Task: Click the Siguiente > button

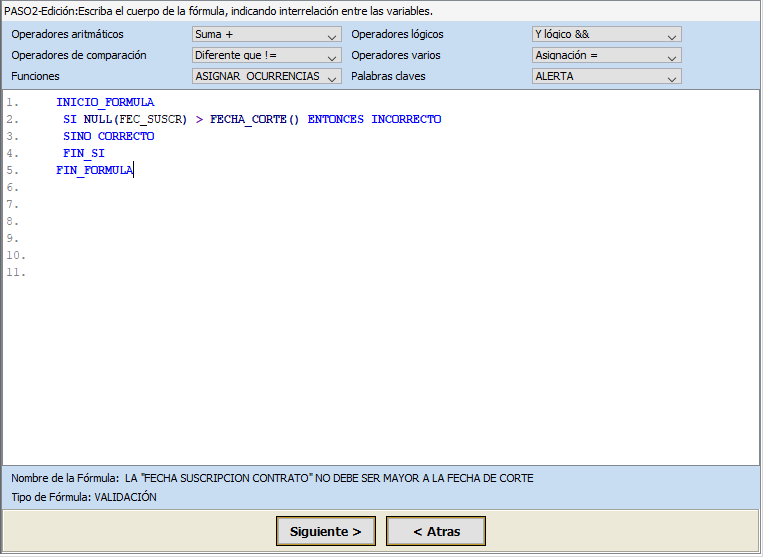Action: coord(325,531)
